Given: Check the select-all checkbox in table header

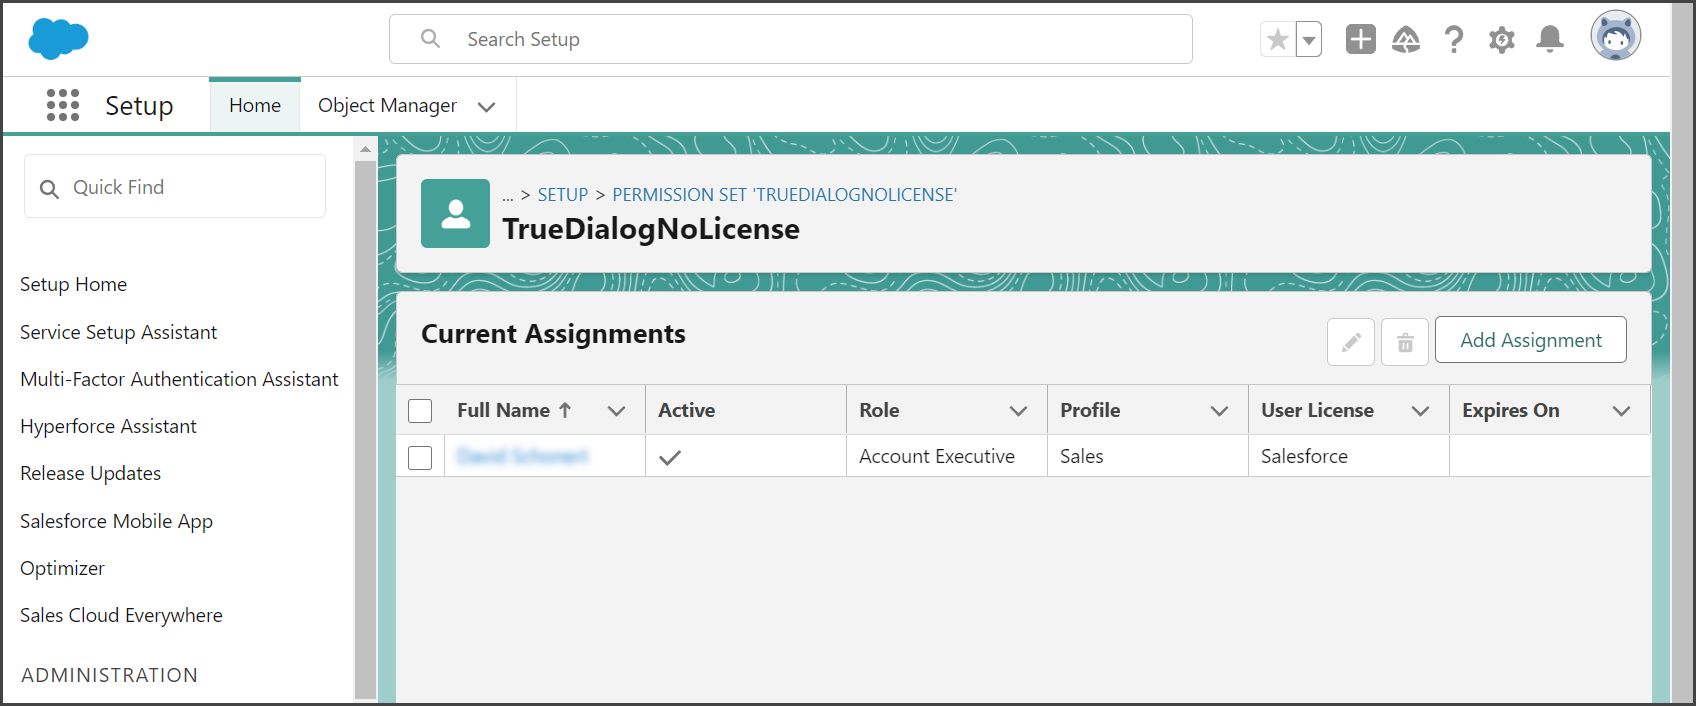Looking at the screenshot, I should coord(420,411).
